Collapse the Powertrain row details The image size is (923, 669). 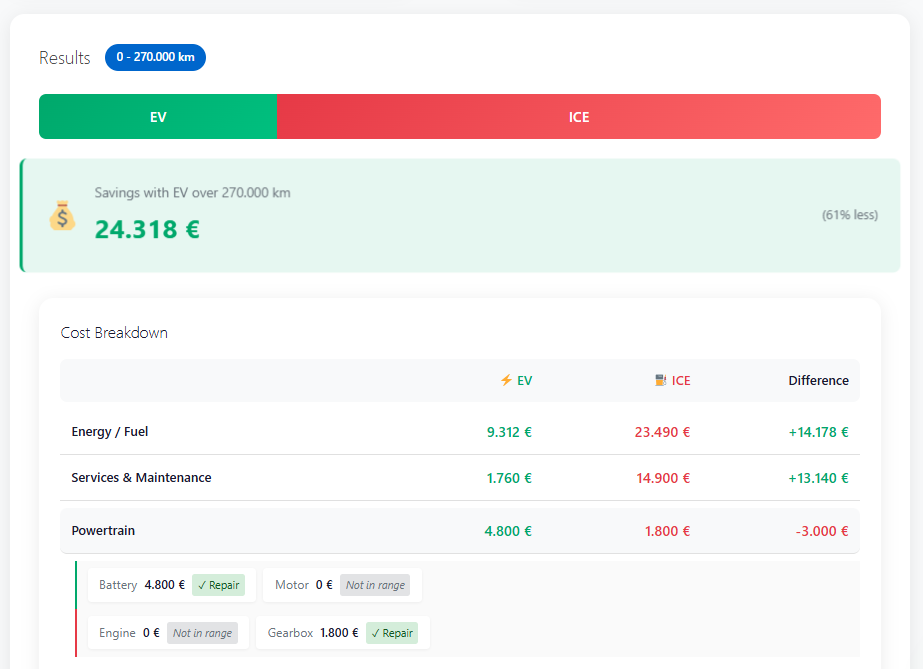tap(460, 531)
